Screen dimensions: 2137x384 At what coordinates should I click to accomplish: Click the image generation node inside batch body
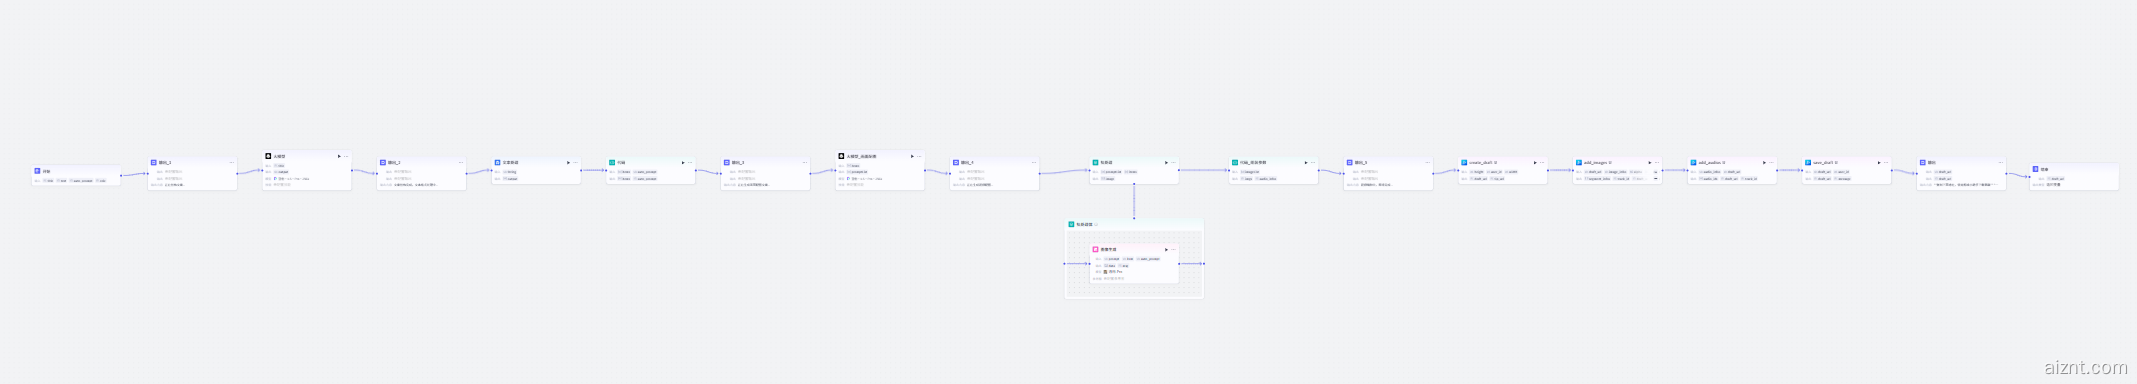(1134, 263)
